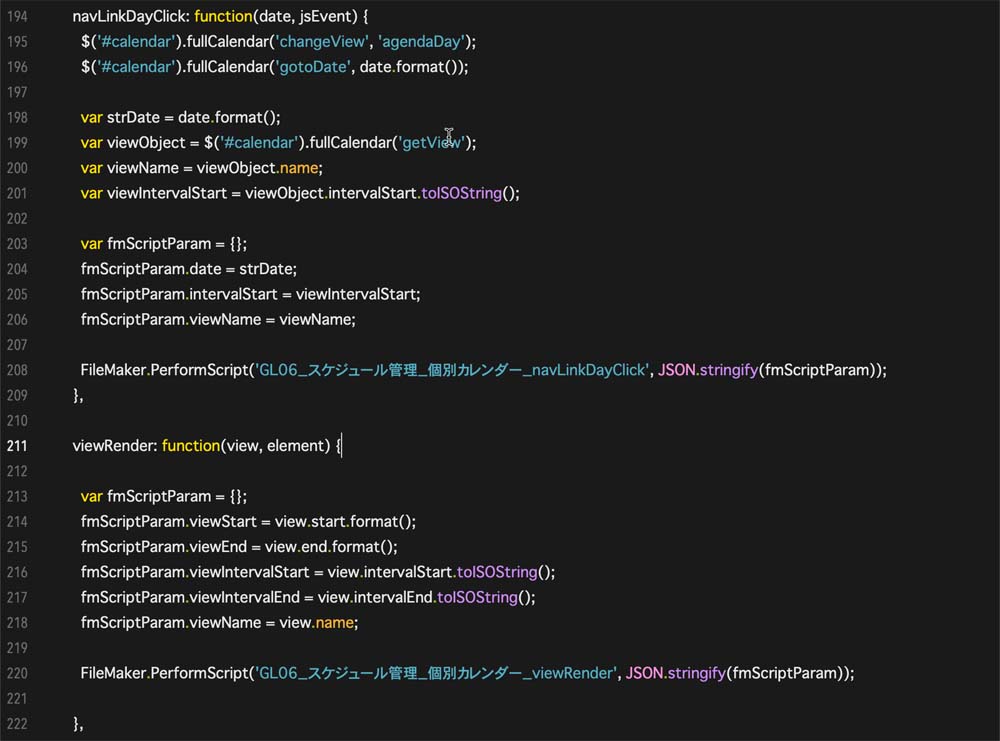Select the 'agendaDay' string literal
Viewport: 1000px width, 741px height.
click(x=422, y=42)
